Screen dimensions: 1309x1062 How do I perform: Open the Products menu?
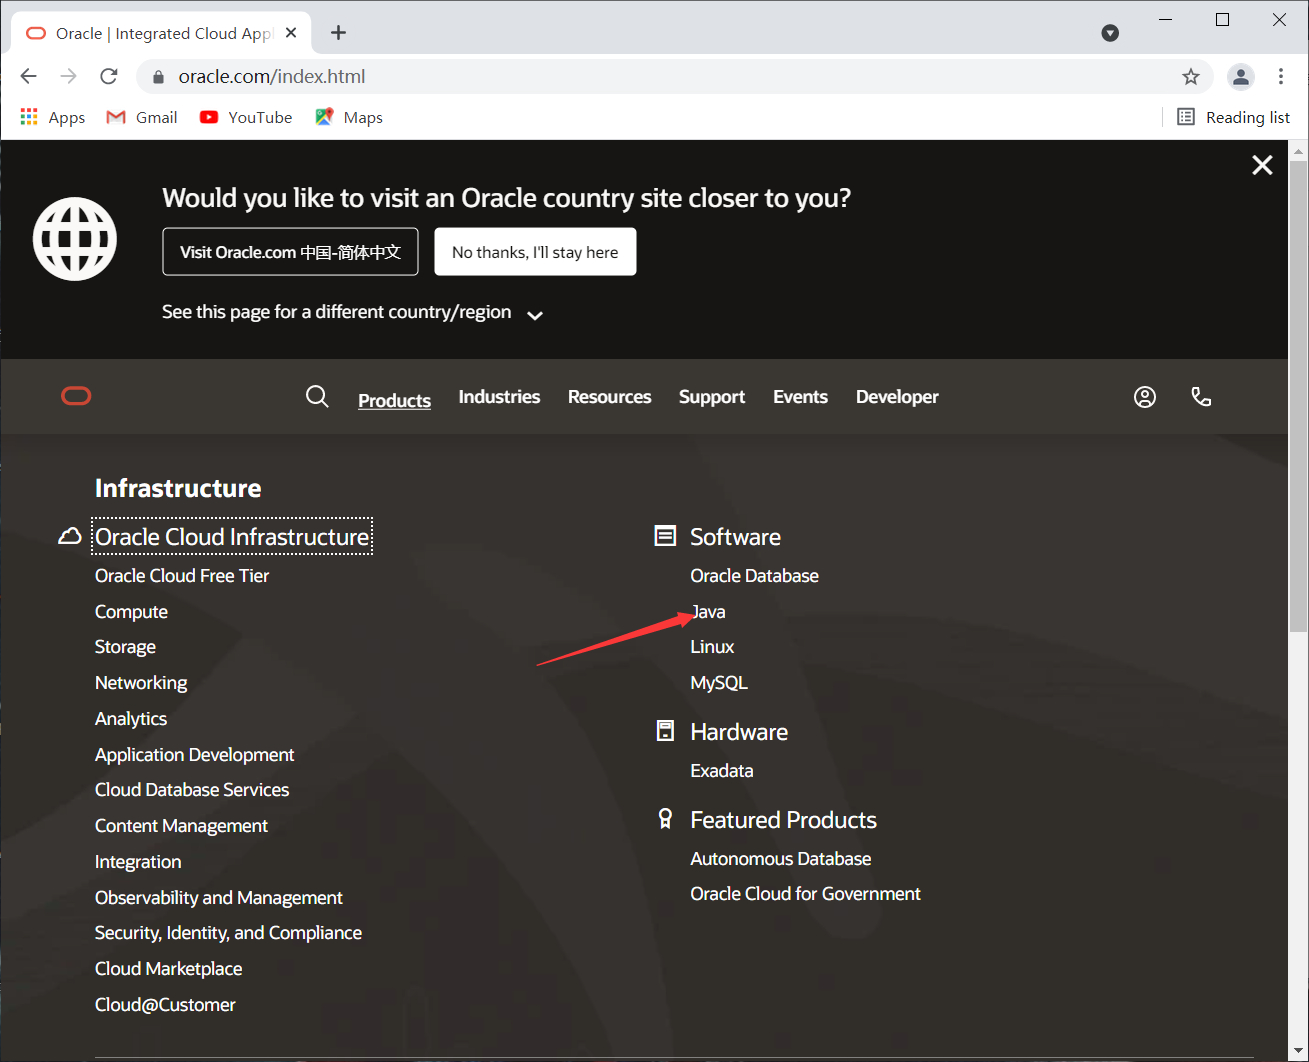394,400
